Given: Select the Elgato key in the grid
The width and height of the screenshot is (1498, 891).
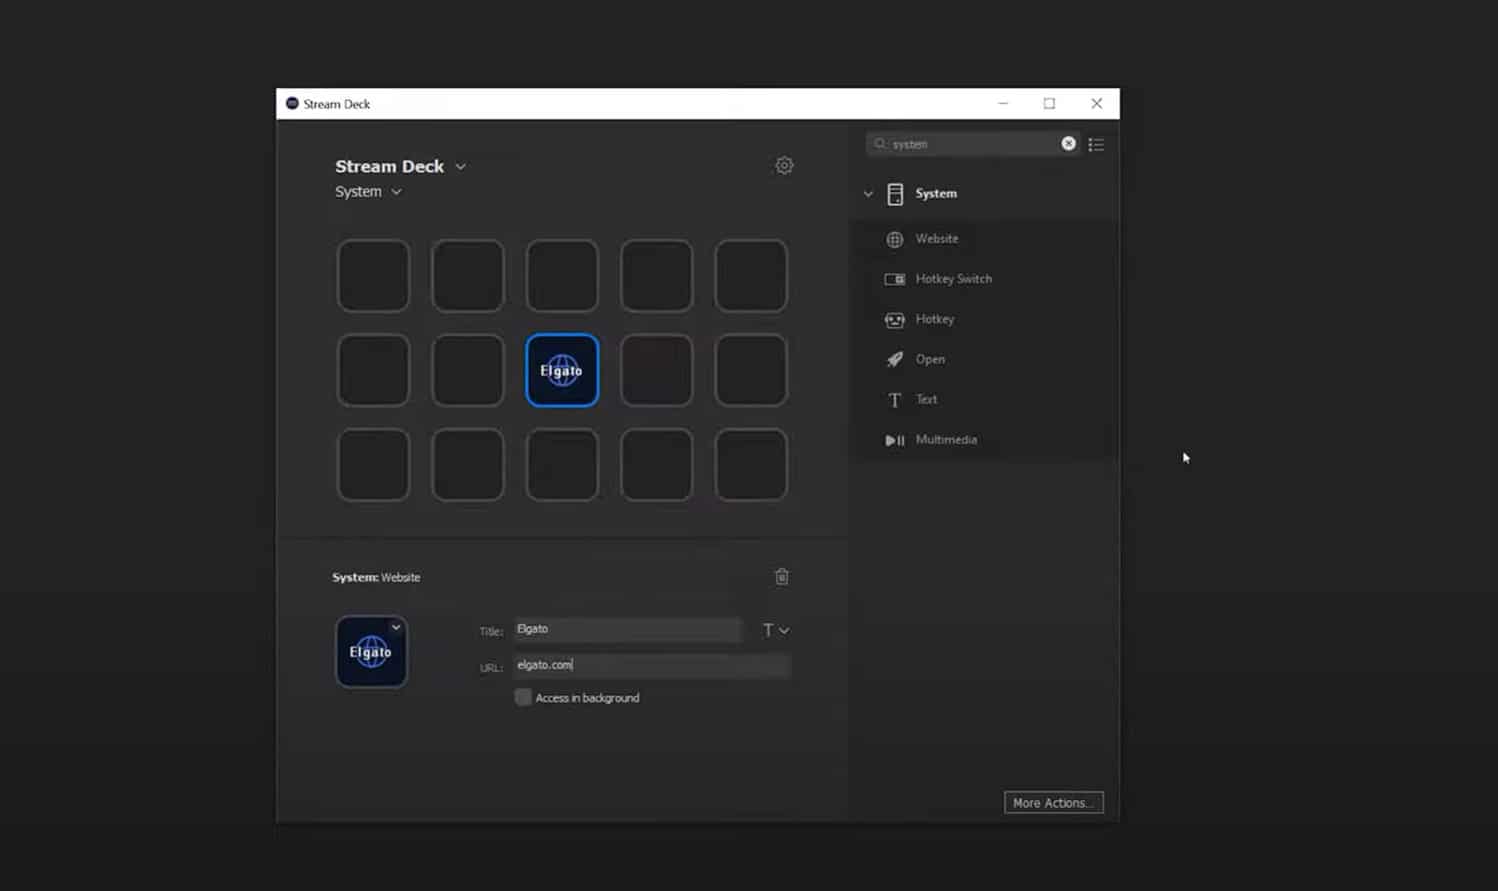Looking at the screenshot, I should (562, 371).
